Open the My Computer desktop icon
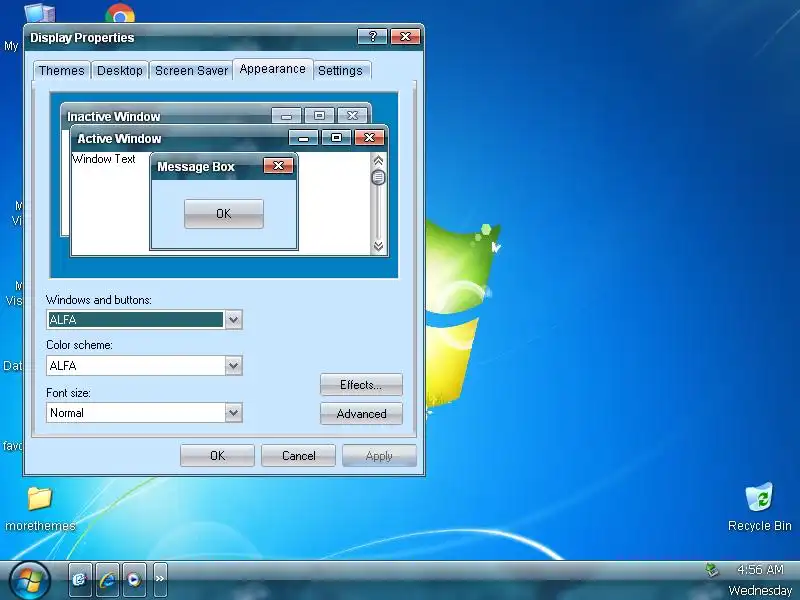 point(38,13)
